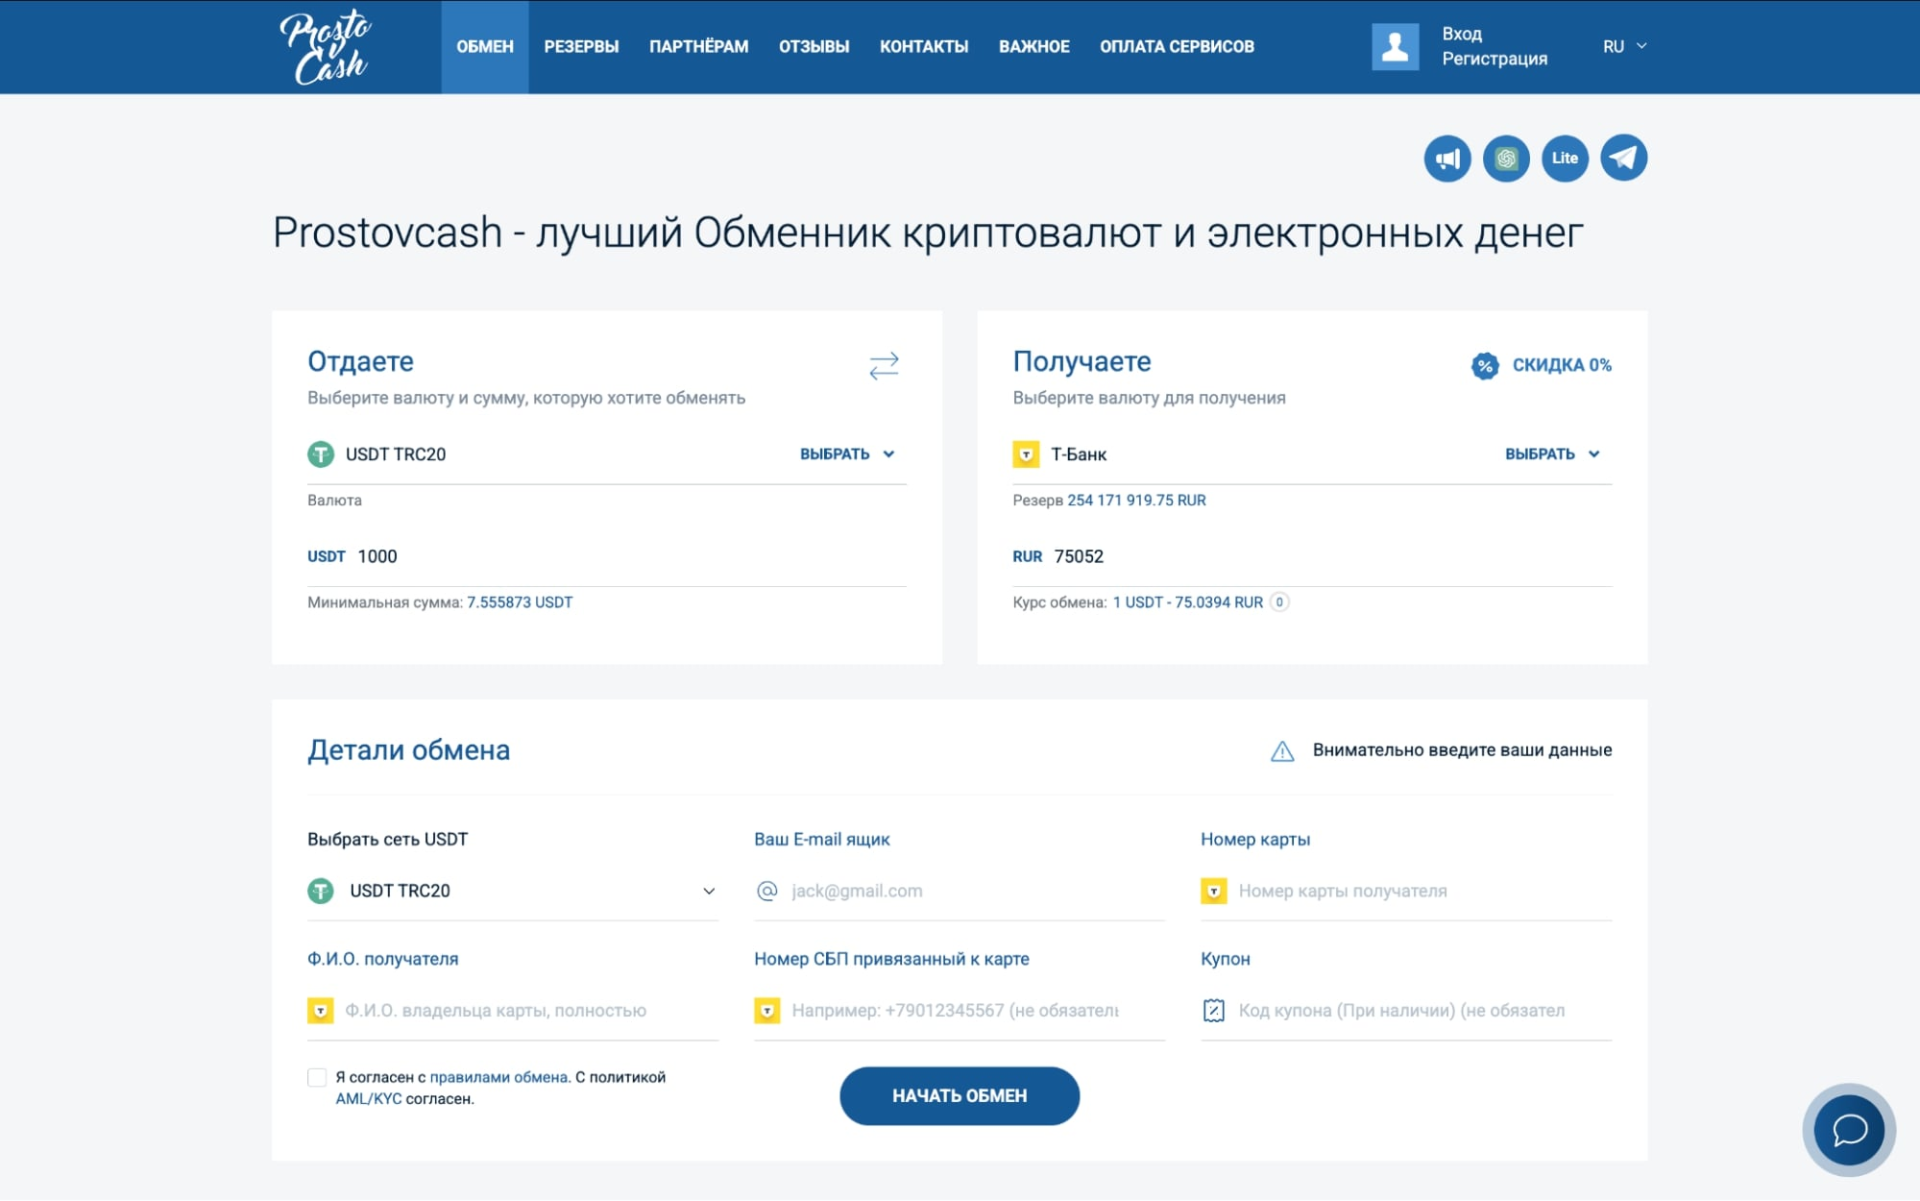Click the user login icon in header

tap(1395, 46)
